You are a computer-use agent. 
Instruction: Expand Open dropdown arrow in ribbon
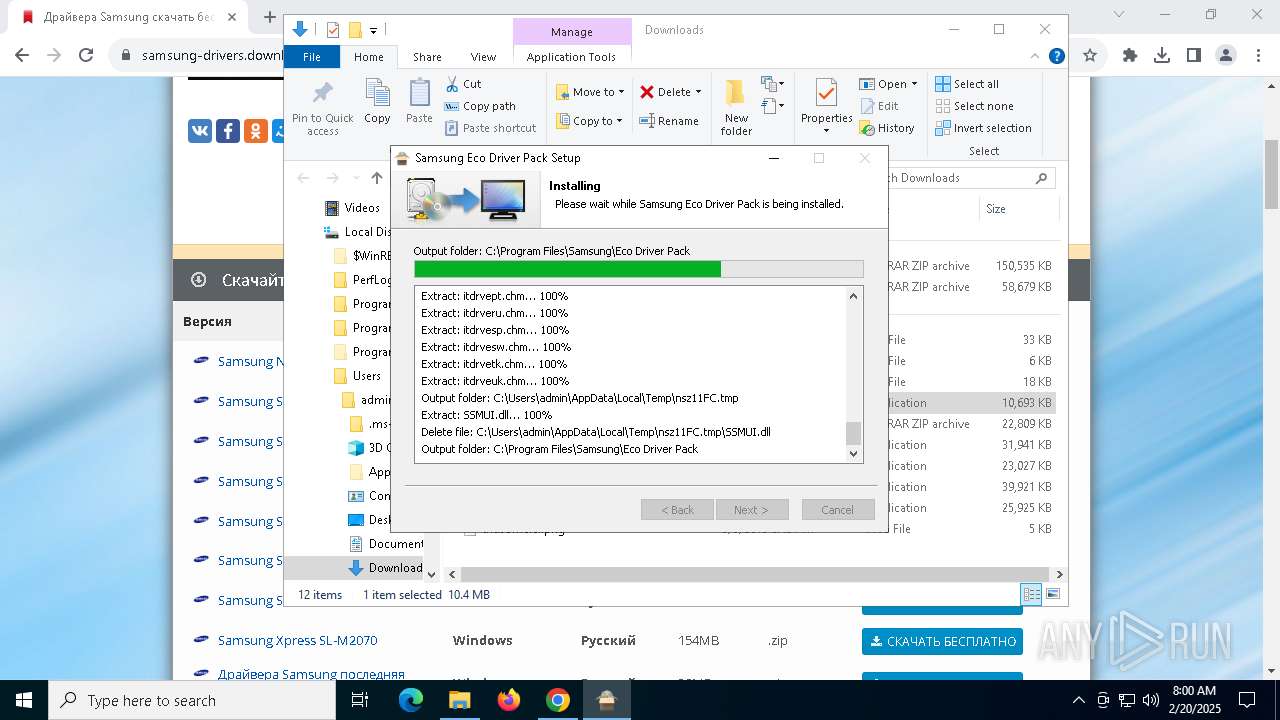[x=914, y=84]
